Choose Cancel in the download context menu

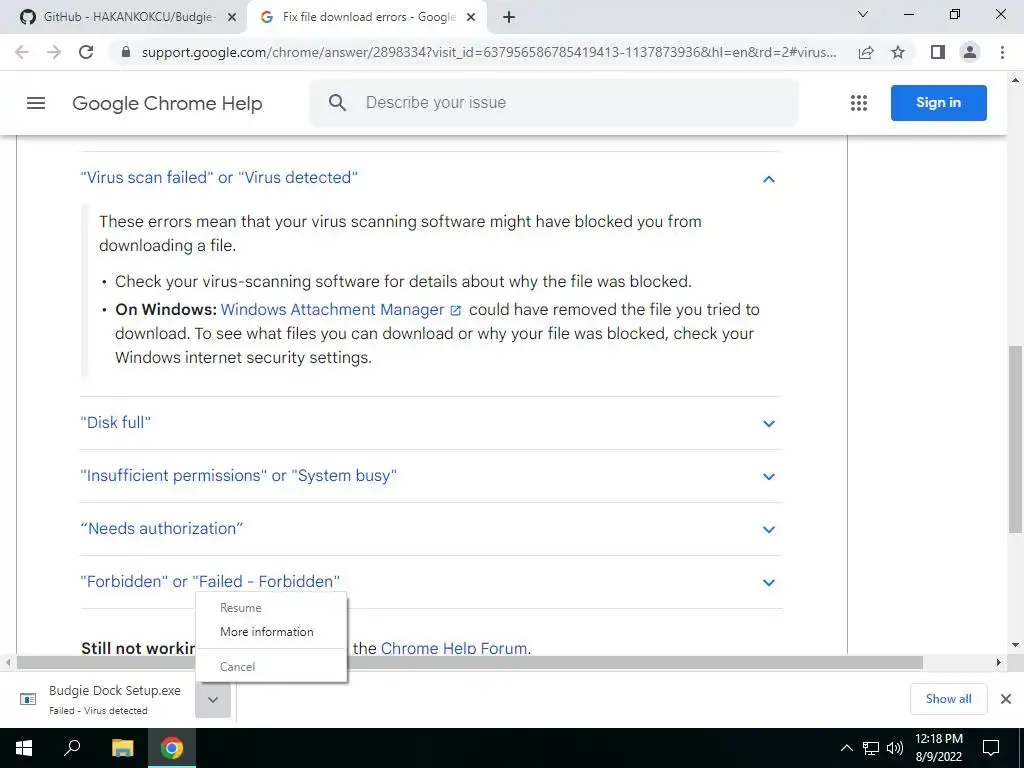271,666
